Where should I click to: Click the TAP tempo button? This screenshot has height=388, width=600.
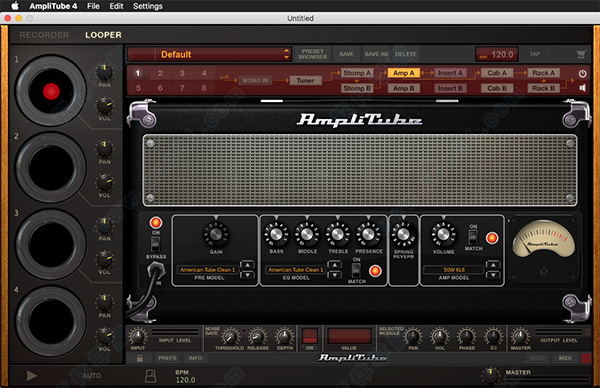pos(535,54)
